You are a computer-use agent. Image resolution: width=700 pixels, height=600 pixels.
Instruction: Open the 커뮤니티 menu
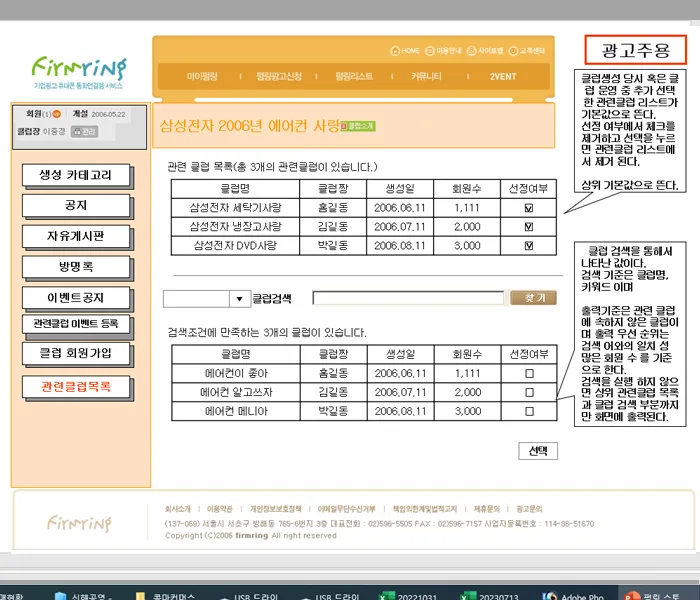[x=426, y=76]
